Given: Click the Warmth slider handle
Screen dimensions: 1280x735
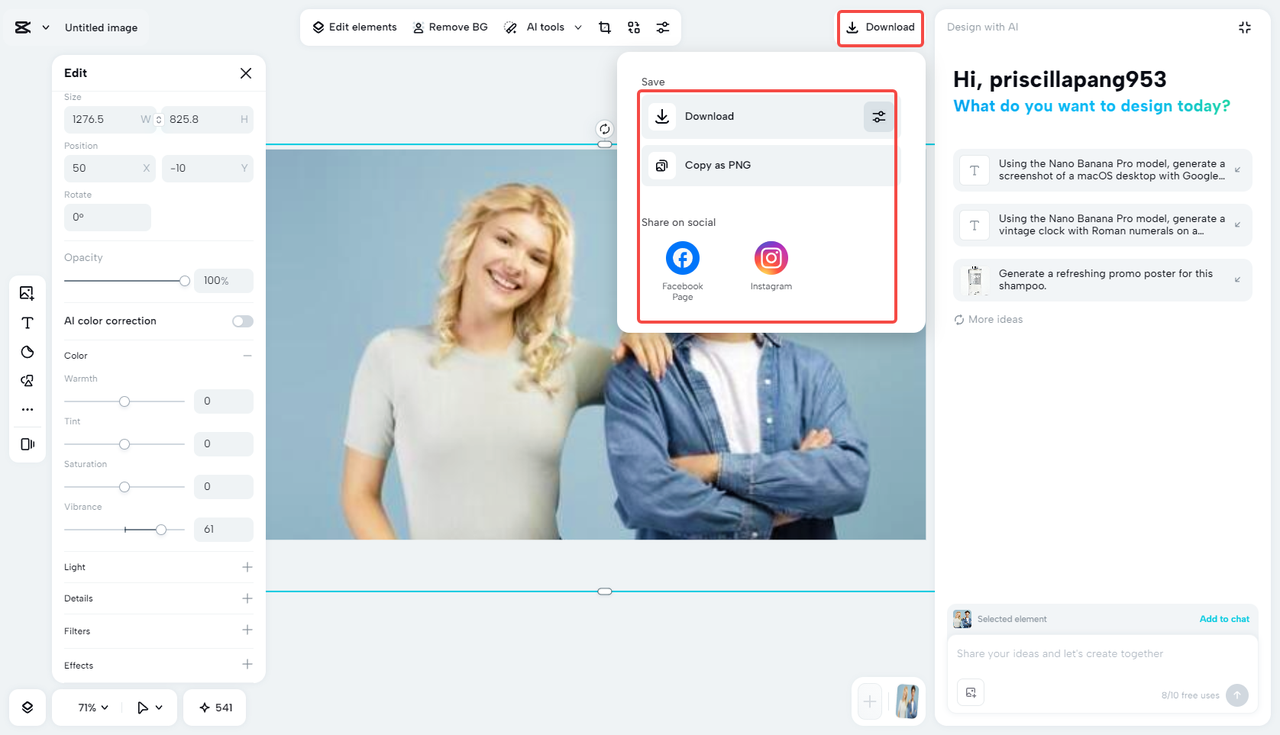Looking at the screenshot, I should pos(124,401).
